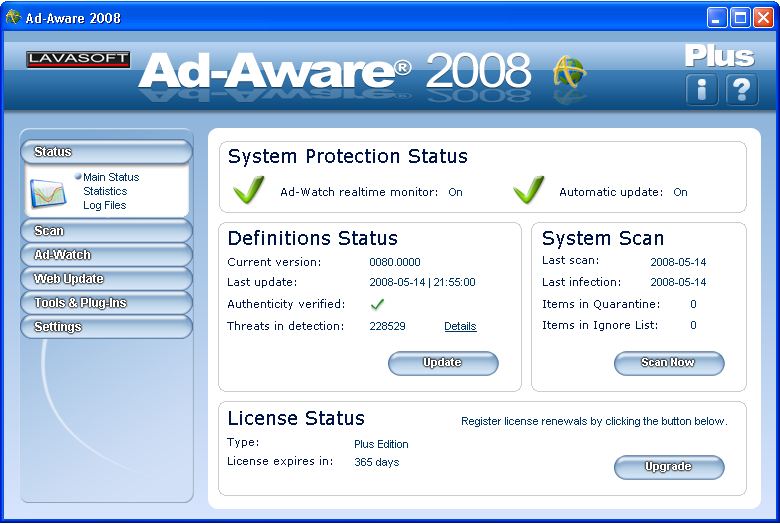Click Items in Ignore List count
Image resolution: width=780 pixels, height=524 pixels.
(x=693, y=325)
